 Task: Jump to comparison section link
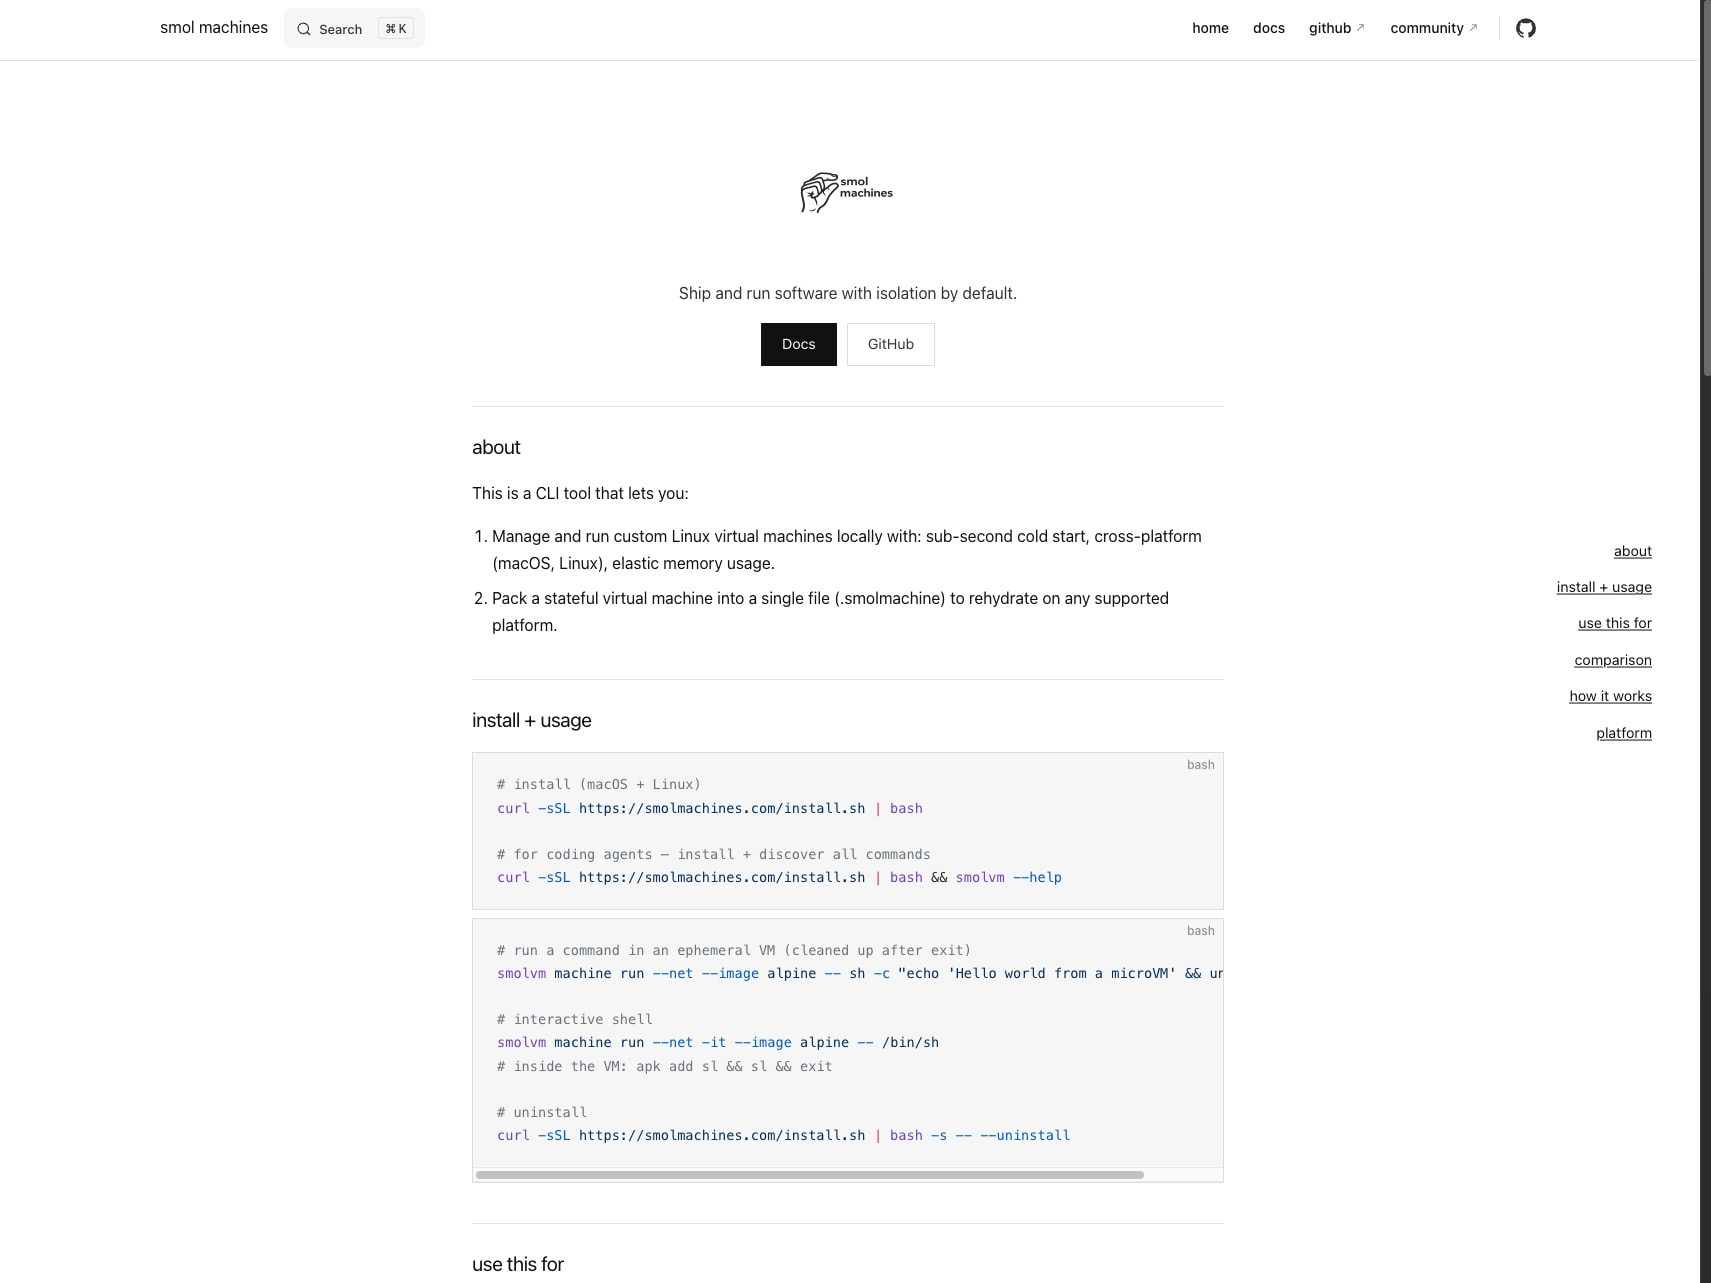click(x=1612, y=660)
